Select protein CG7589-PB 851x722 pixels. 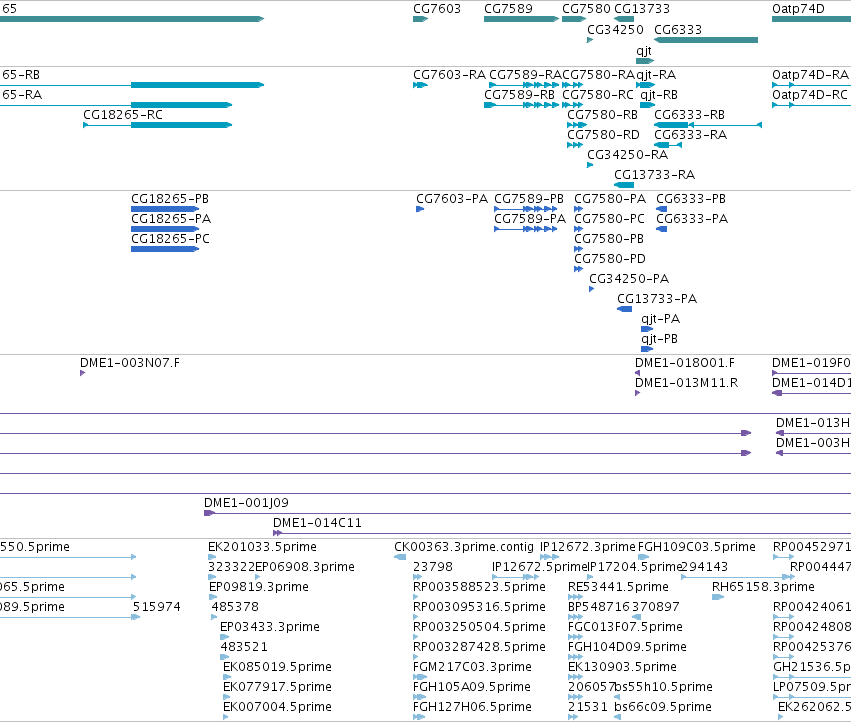click(529, 199)
